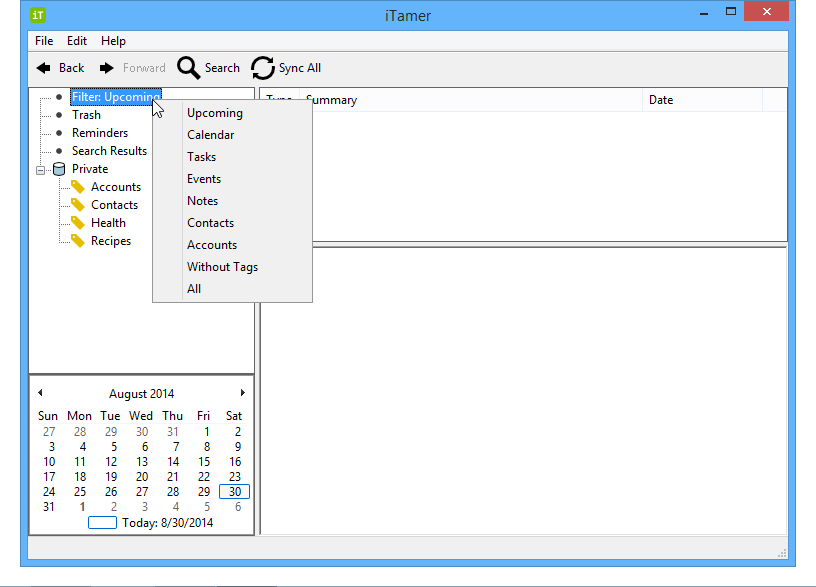The height and width of the screenshot is (587, 816).
Task: Click the yellow tag icon beside Health
Action: (x=78, y=223)
